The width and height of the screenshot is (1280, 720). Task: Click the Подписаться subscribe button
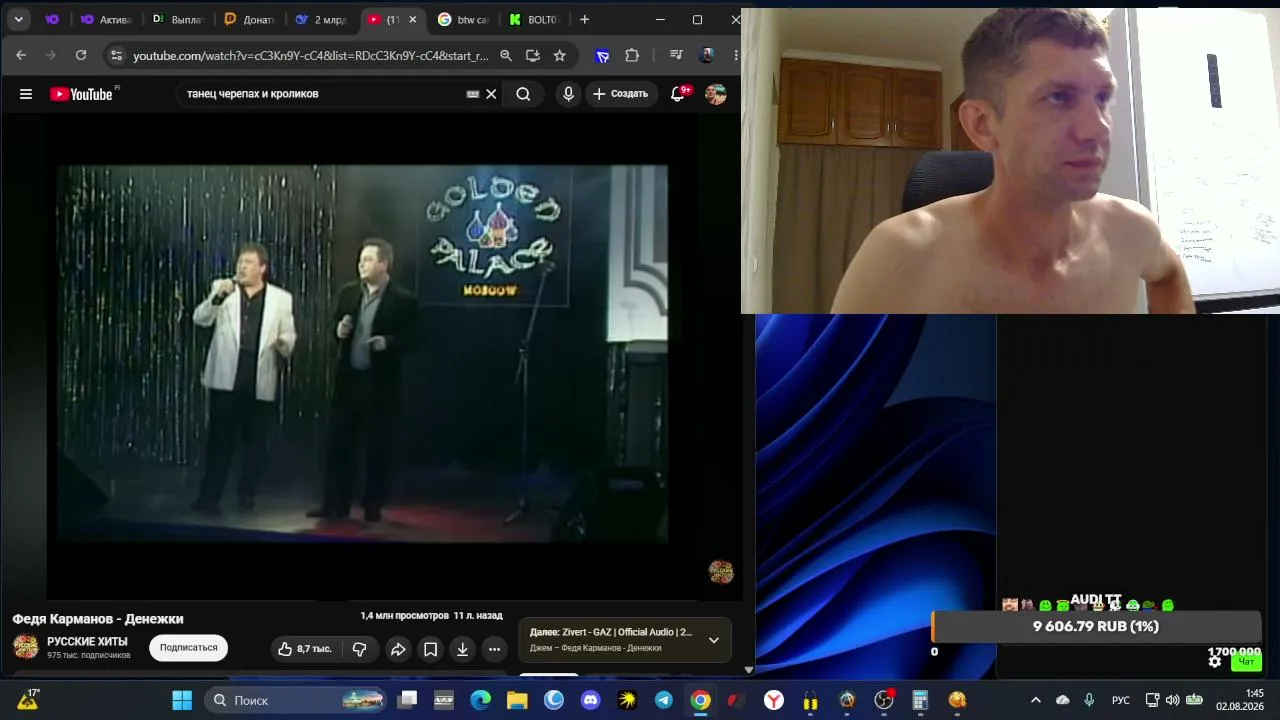coord(189,648)
